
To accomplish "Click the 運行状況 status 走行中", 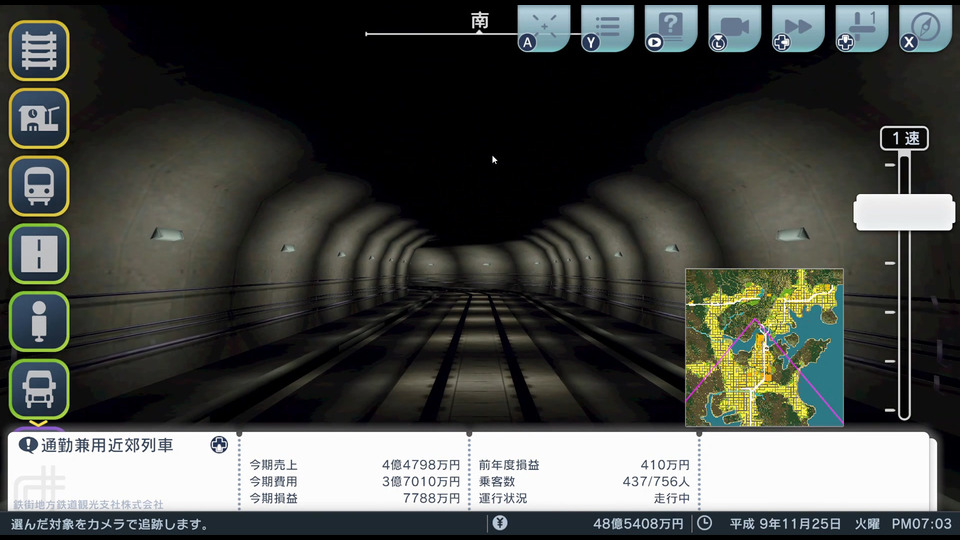I will (672, 498).
